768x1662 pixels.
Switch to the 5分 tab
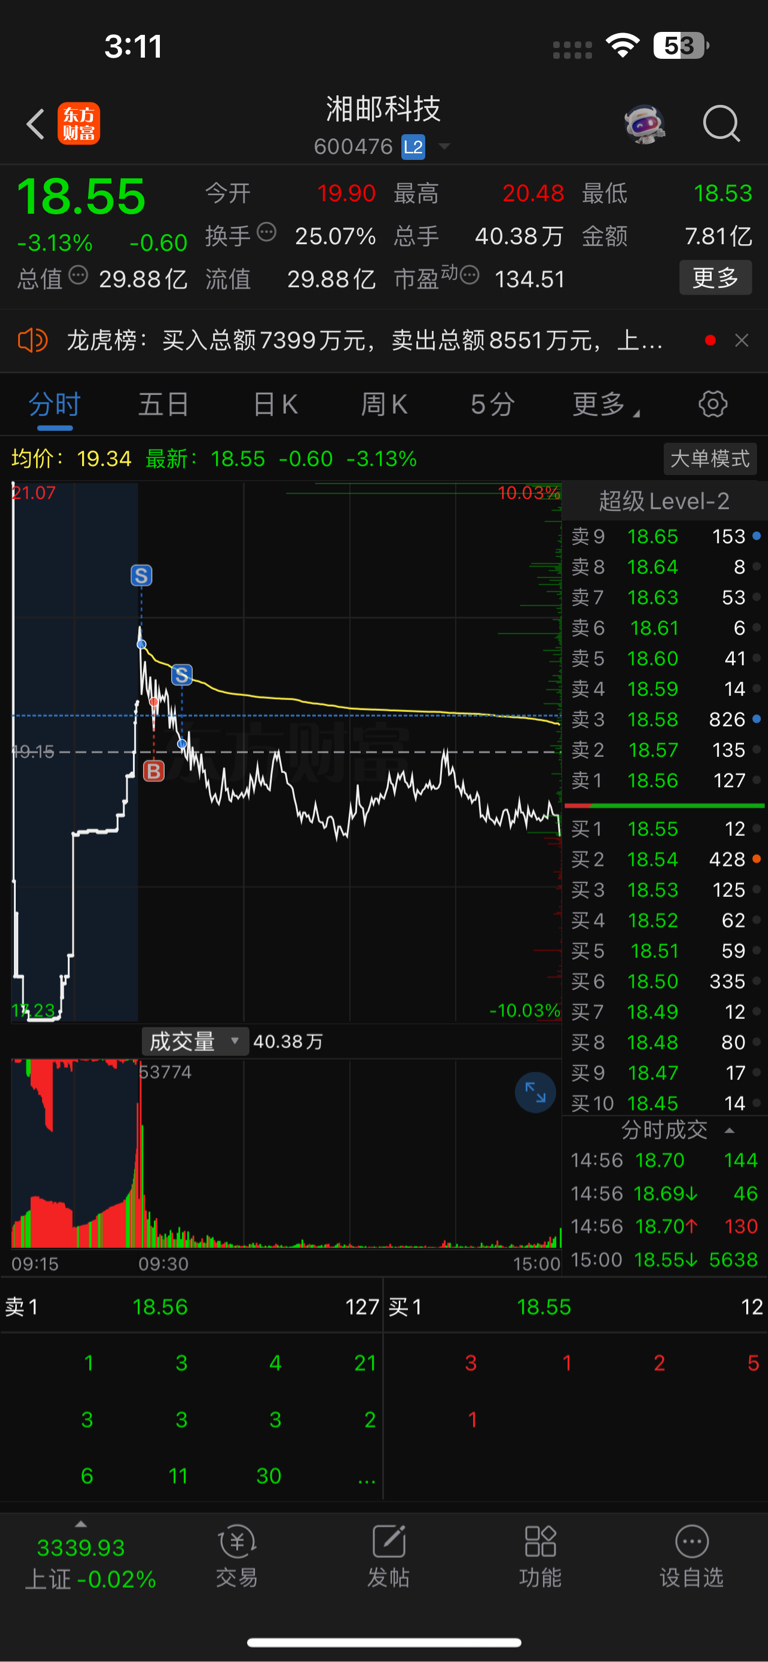pyautogui.click(x=492, y=404)
